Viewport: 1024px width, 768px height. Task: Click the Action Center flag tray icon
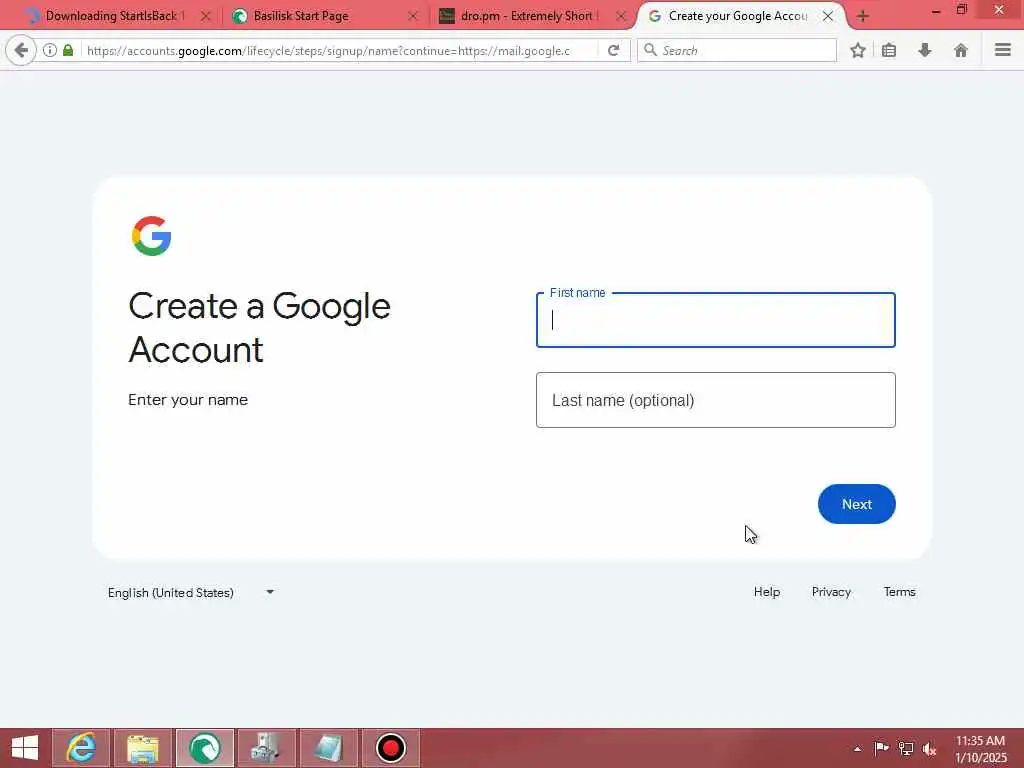[881, 748]
